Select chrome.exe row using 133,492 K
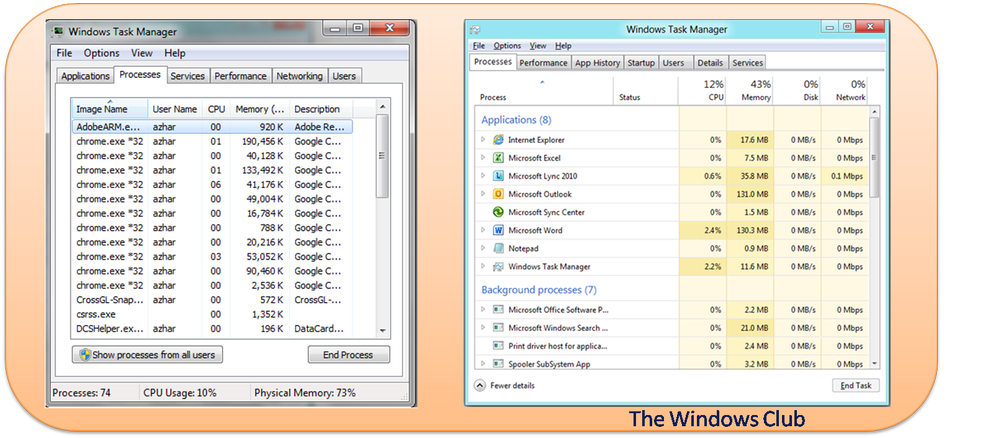This screenshot has height=438, width=1000. (212, 170)
